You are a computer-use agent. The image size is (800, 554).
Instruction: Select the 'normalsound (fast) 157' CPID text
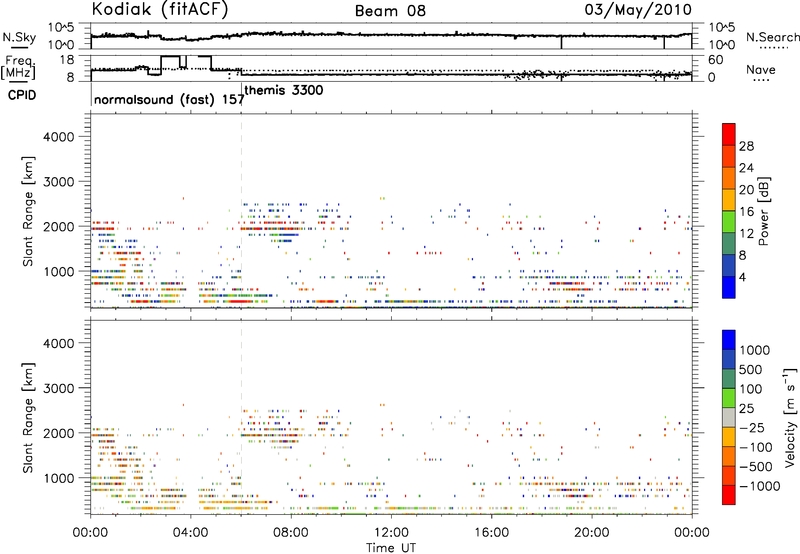169,99
